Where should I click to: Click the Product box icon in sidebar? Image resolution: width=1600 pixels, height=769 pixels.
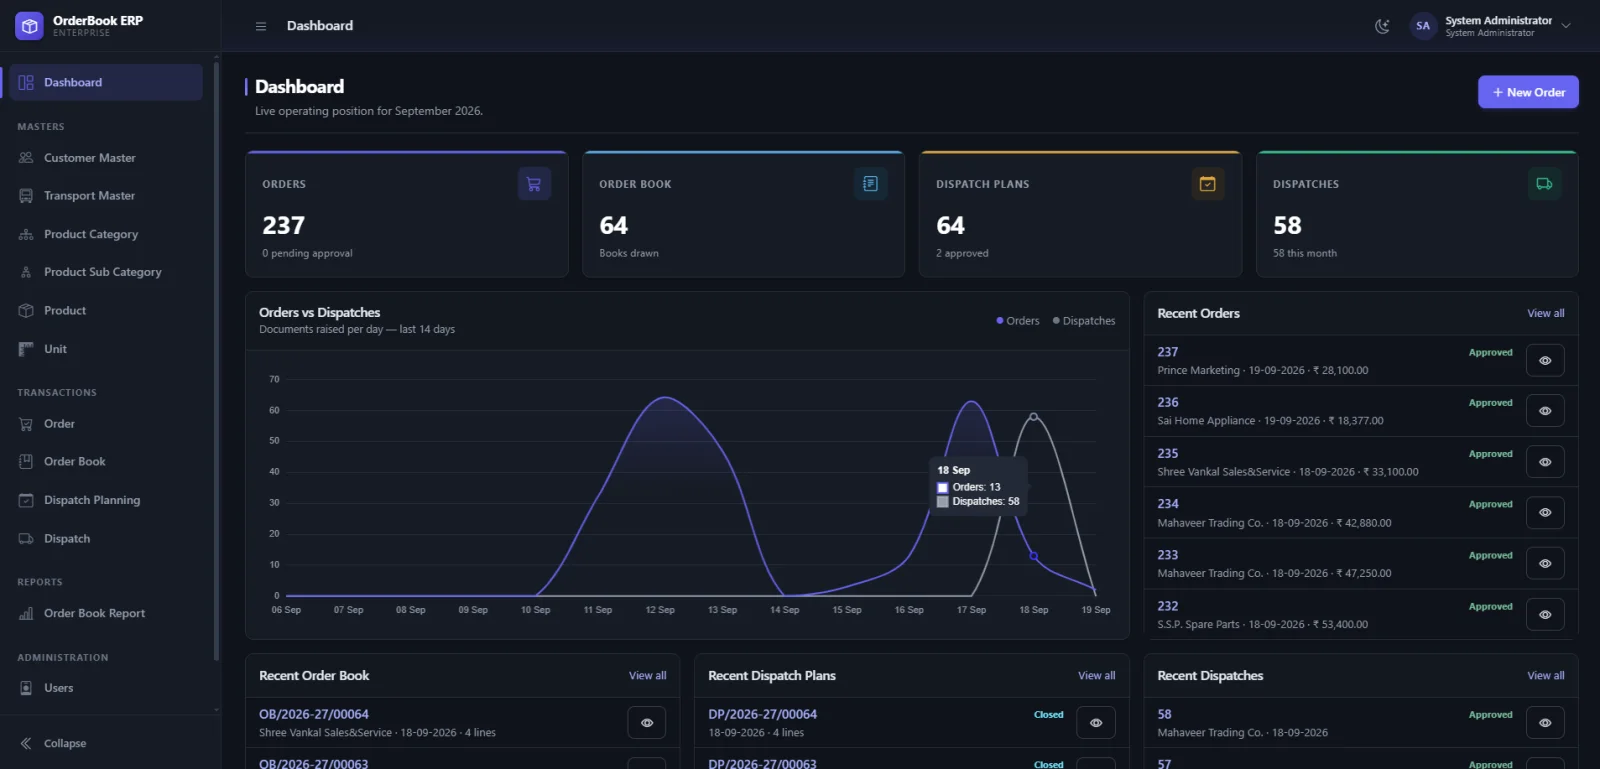click(x=26, y=311)
